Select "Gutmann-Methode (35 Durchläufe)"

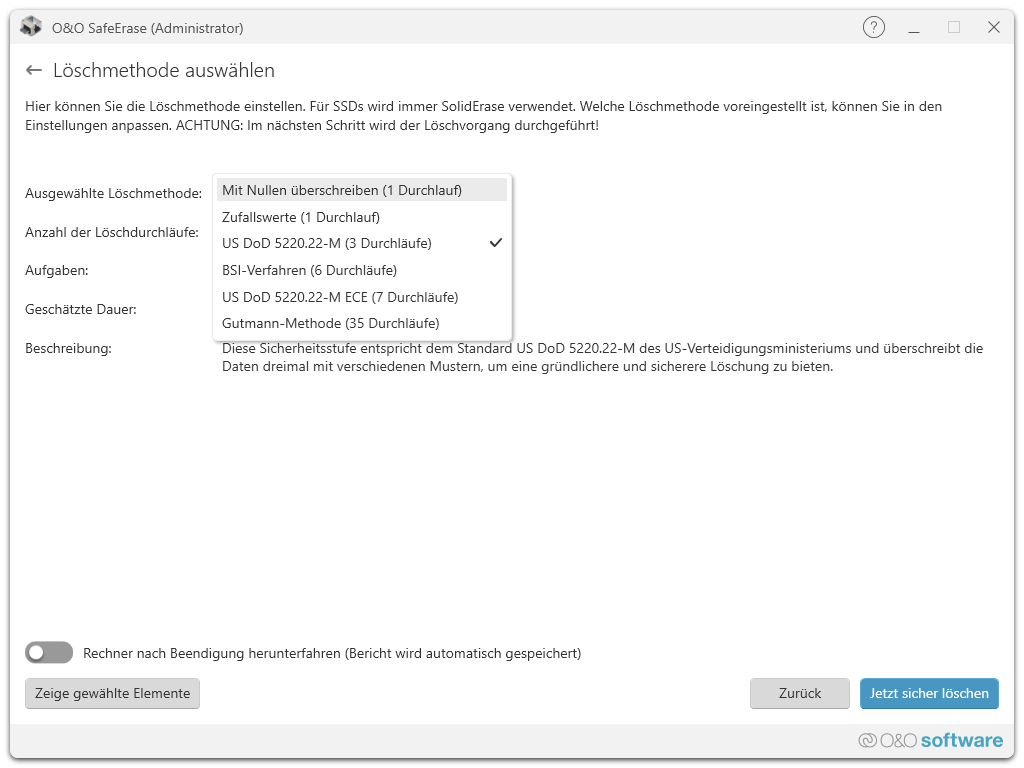point(331,323)
